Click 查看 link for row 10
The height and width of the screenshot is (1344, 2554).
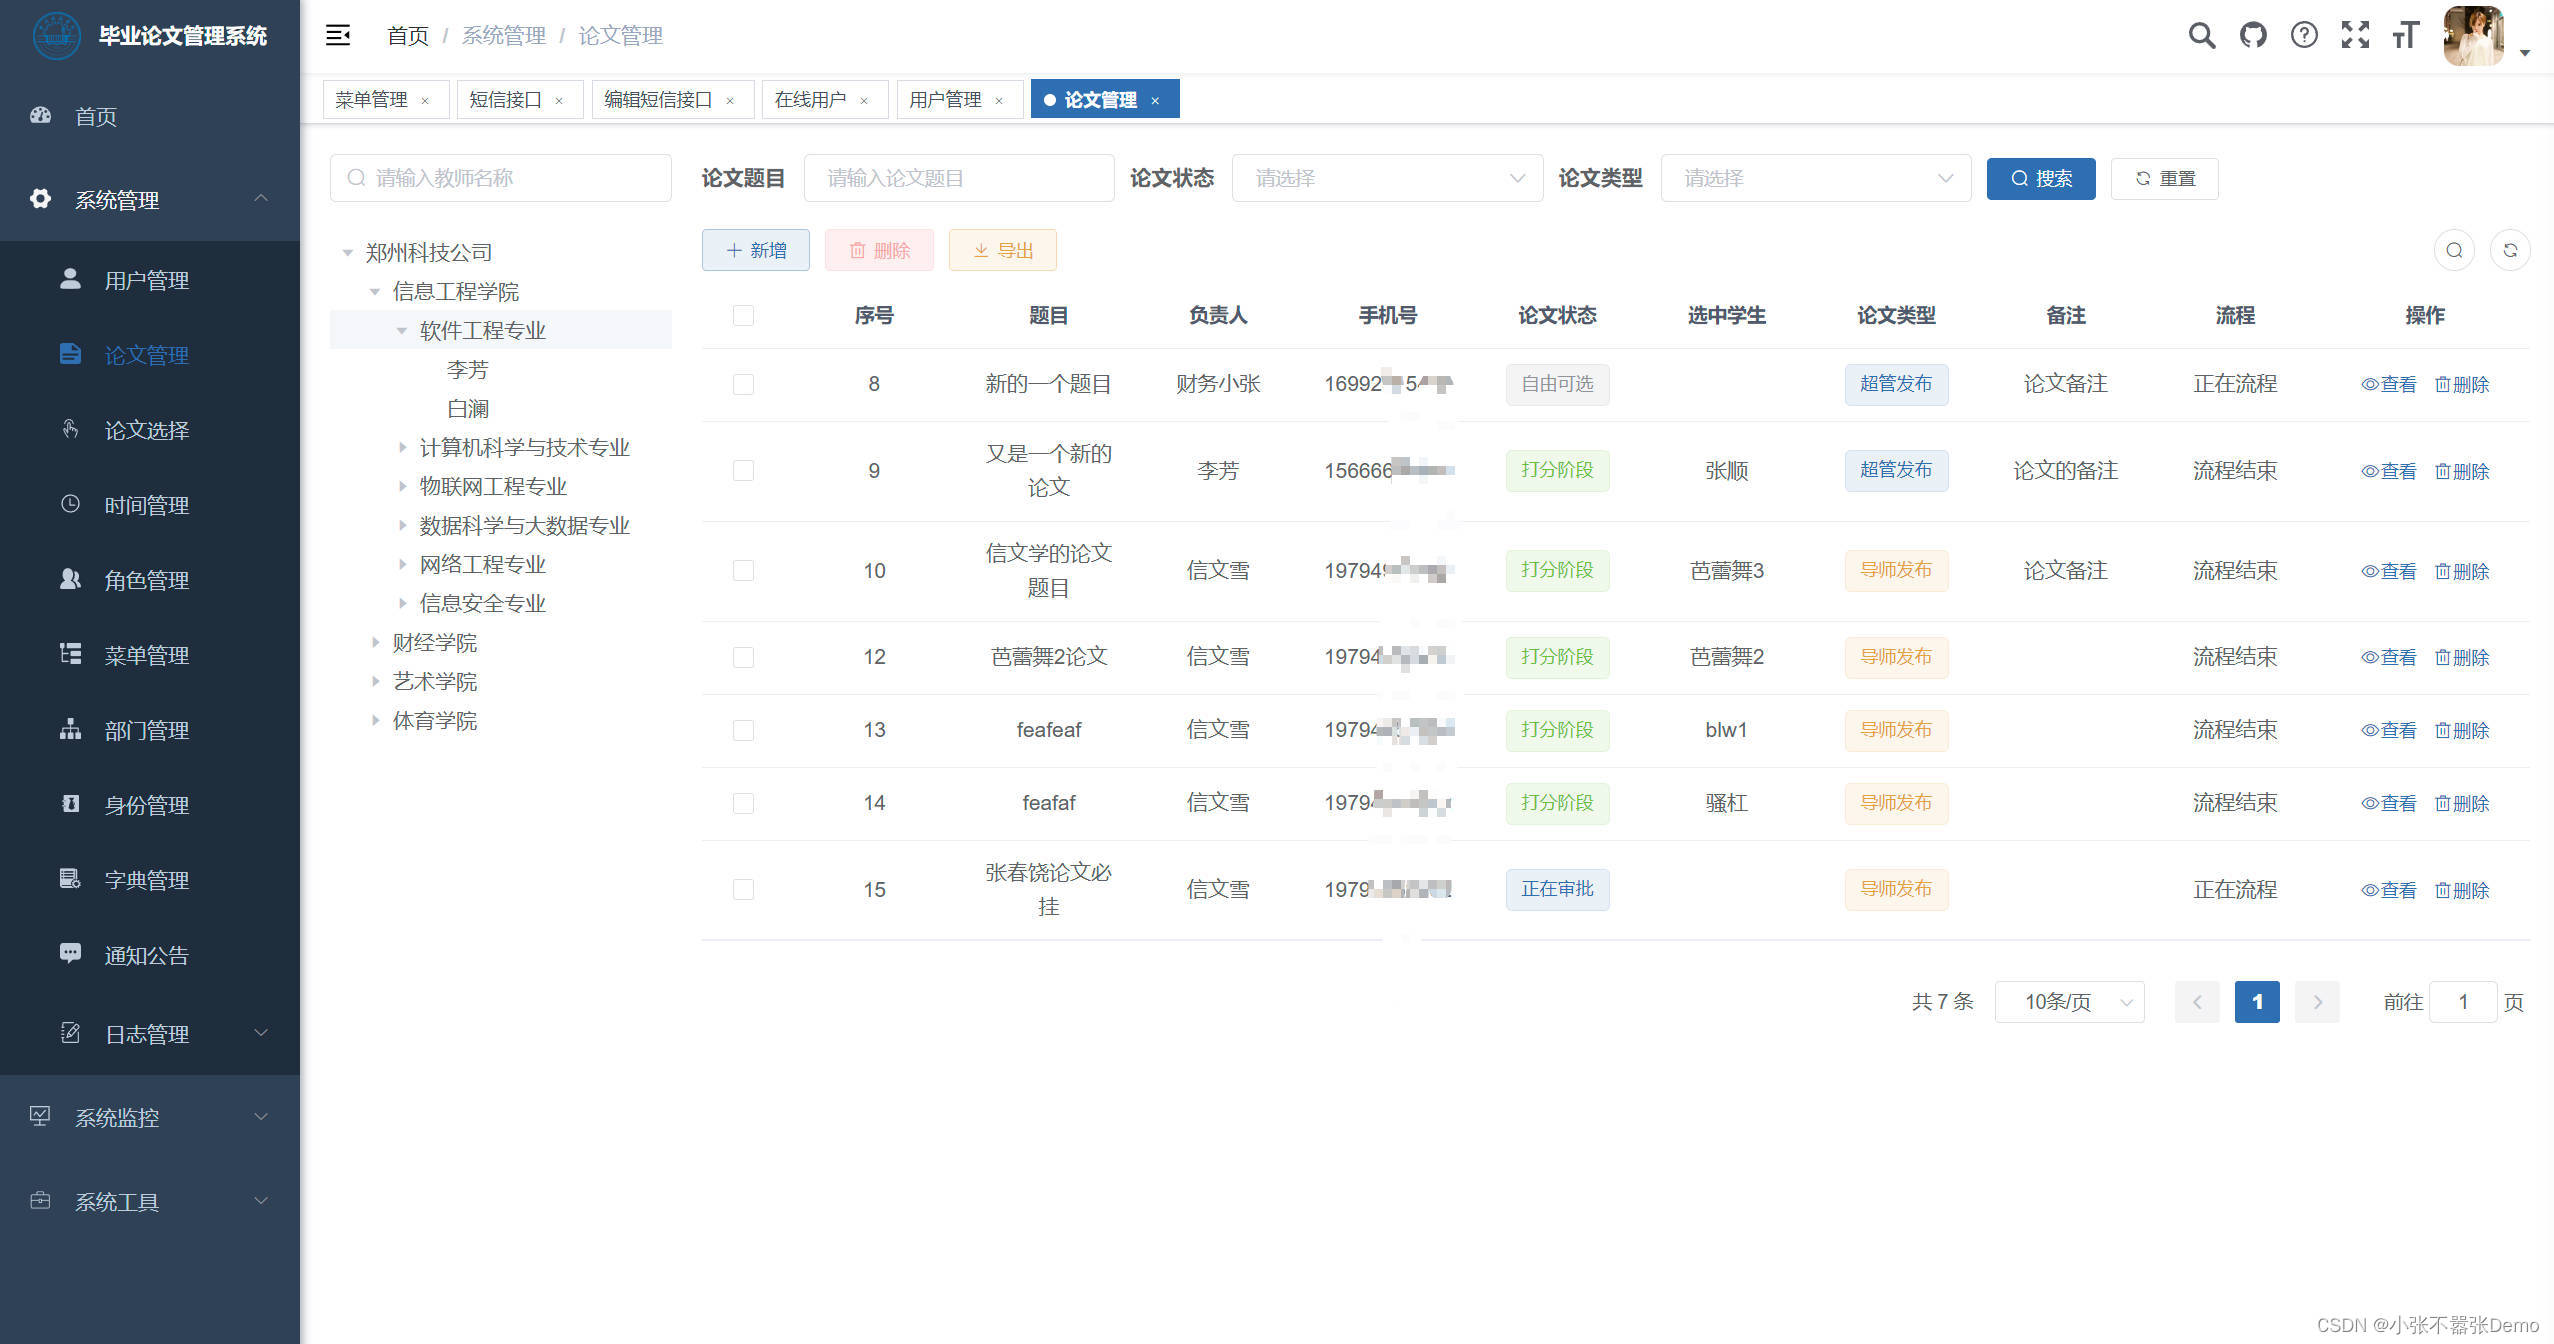point(2388,571)
